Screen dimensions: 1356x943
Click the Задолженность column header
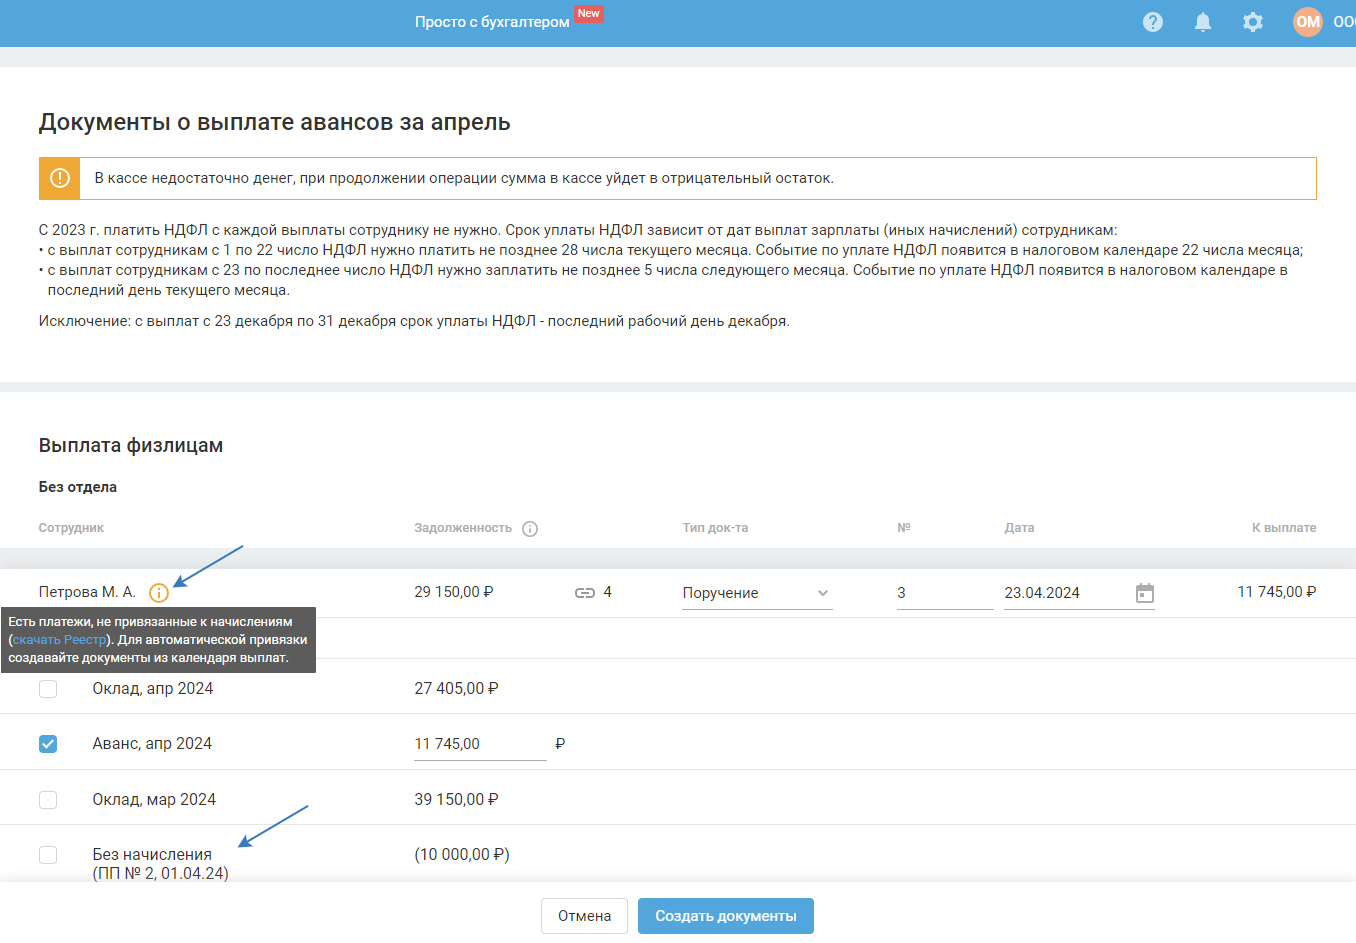pyautogui.click(x=463, y=528)
